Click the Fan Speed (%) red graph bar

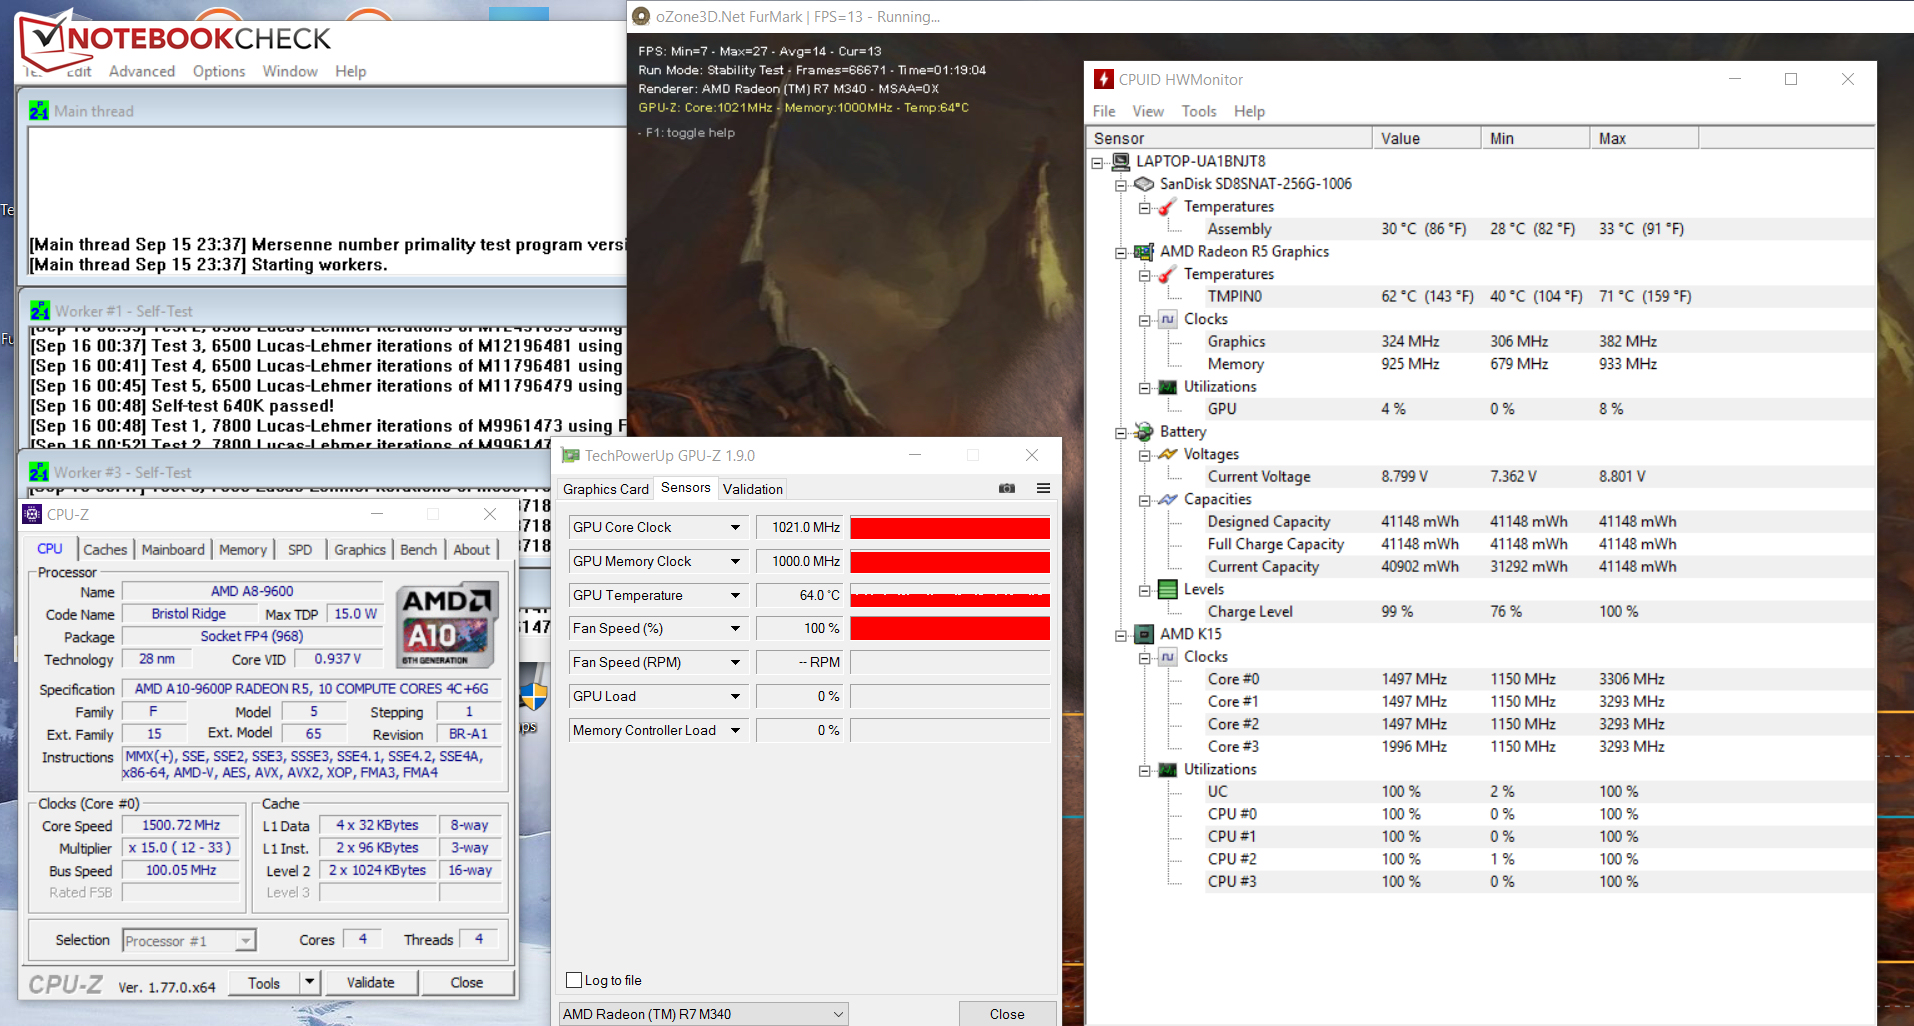pyautogui.click(x=950, y=628)
